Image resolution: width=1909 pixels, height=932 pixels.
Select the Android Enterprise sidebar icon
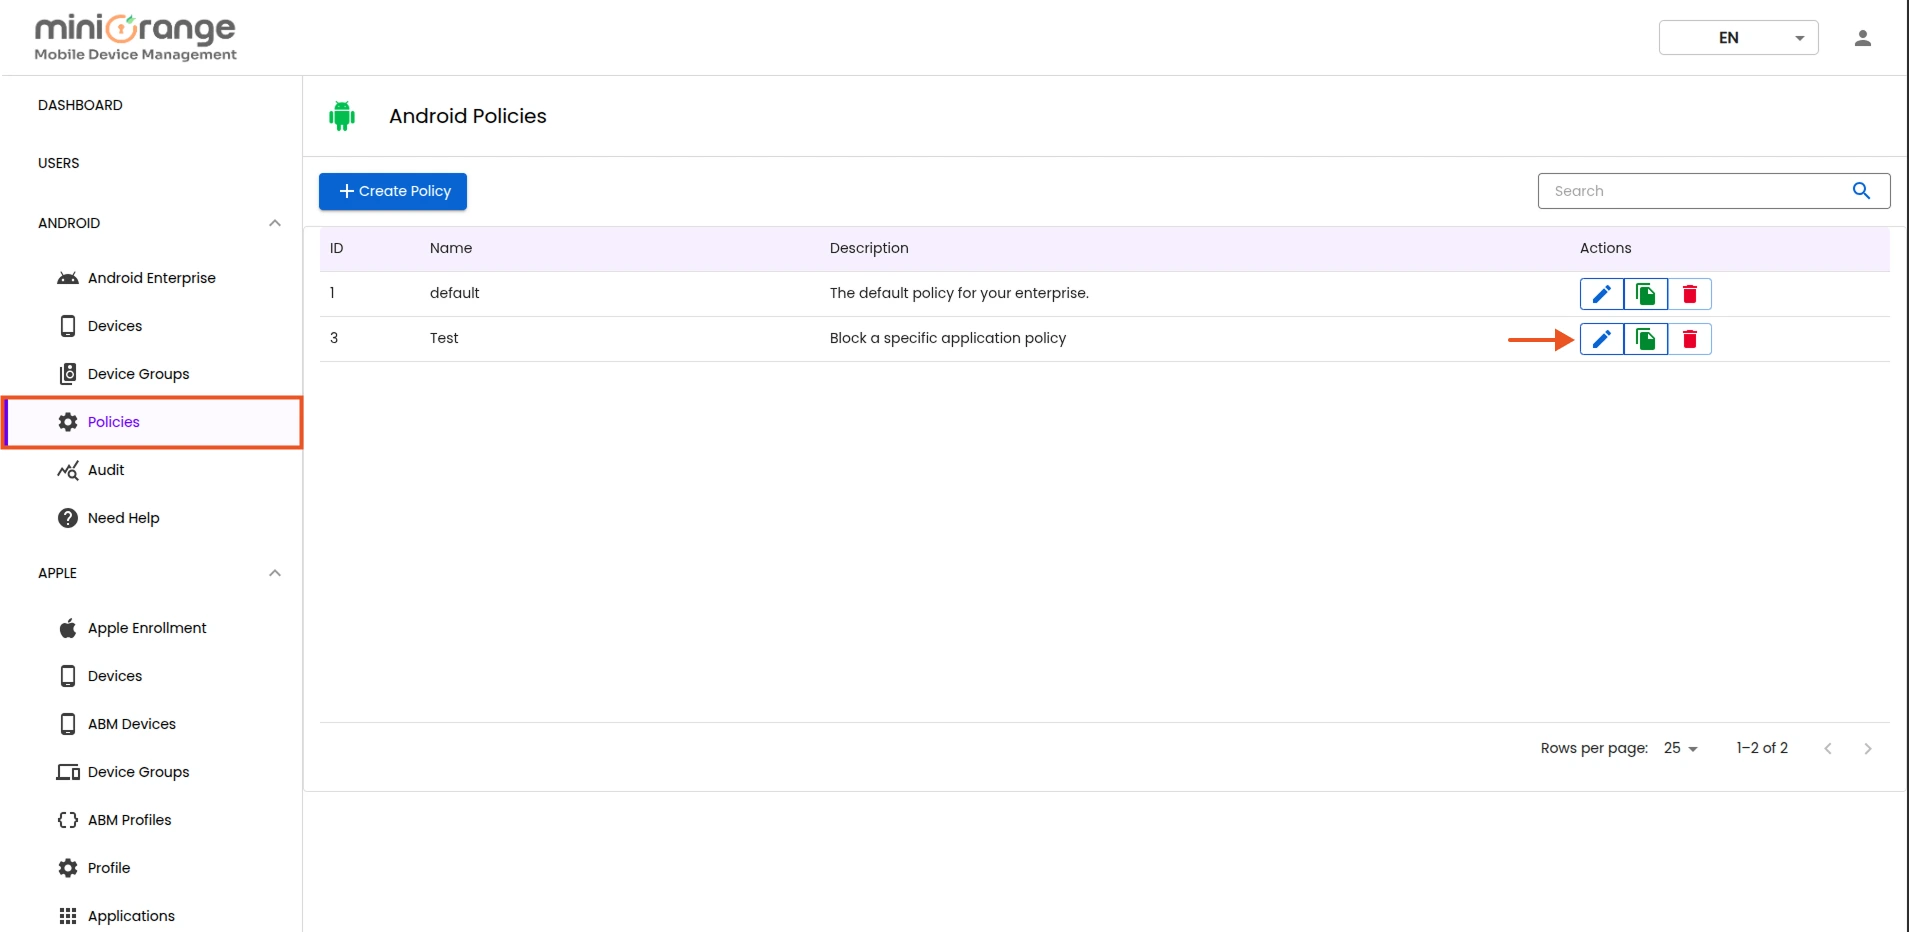click(x=66, y=278)
